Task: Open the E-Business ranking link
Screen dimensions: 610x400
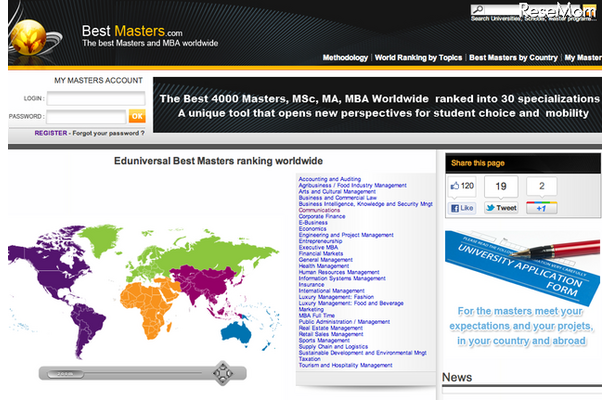Action: (x=313, y=223)
